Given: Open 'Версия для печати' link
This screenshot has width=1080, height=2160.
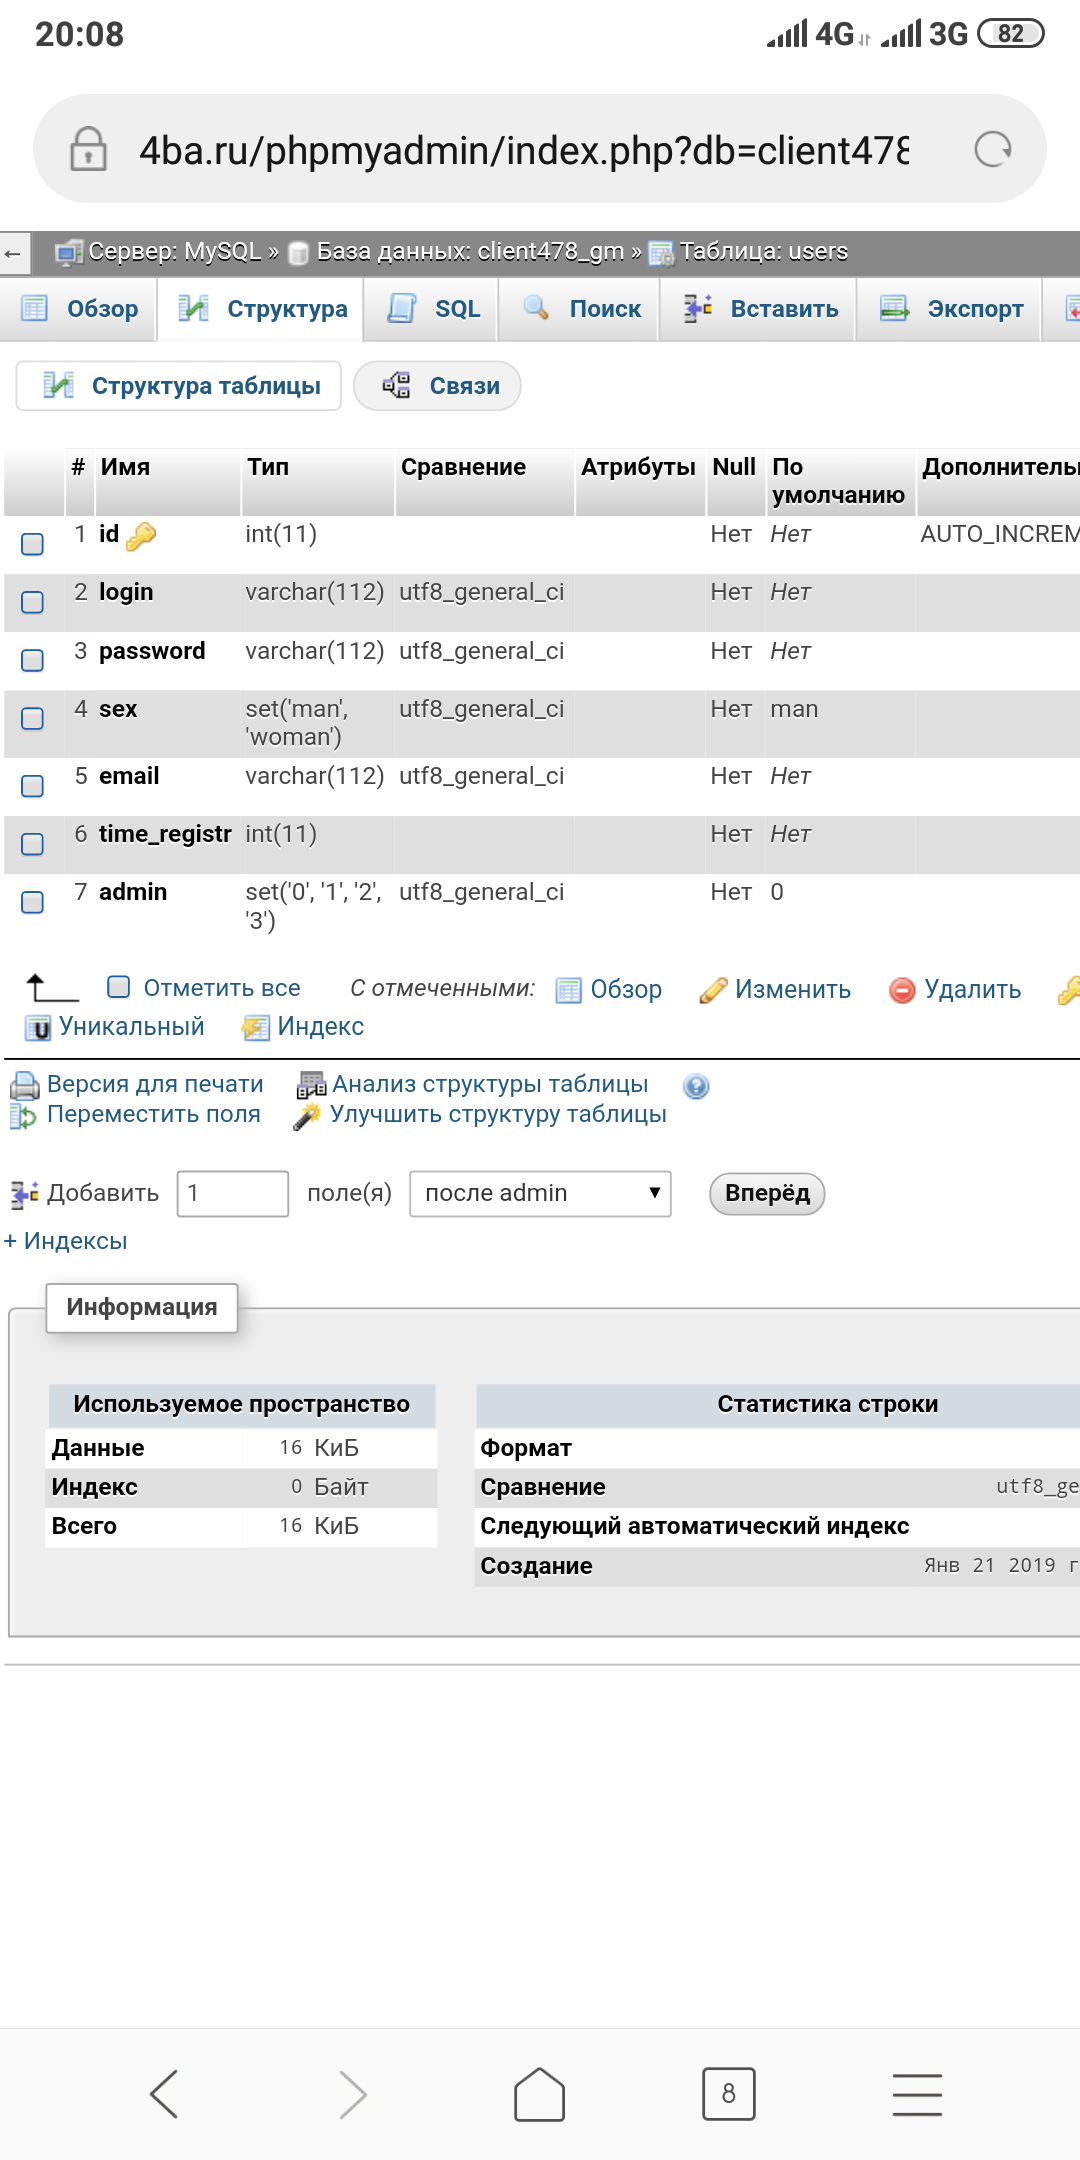Looking at the screenshot, I should (x=154, y=1084).
